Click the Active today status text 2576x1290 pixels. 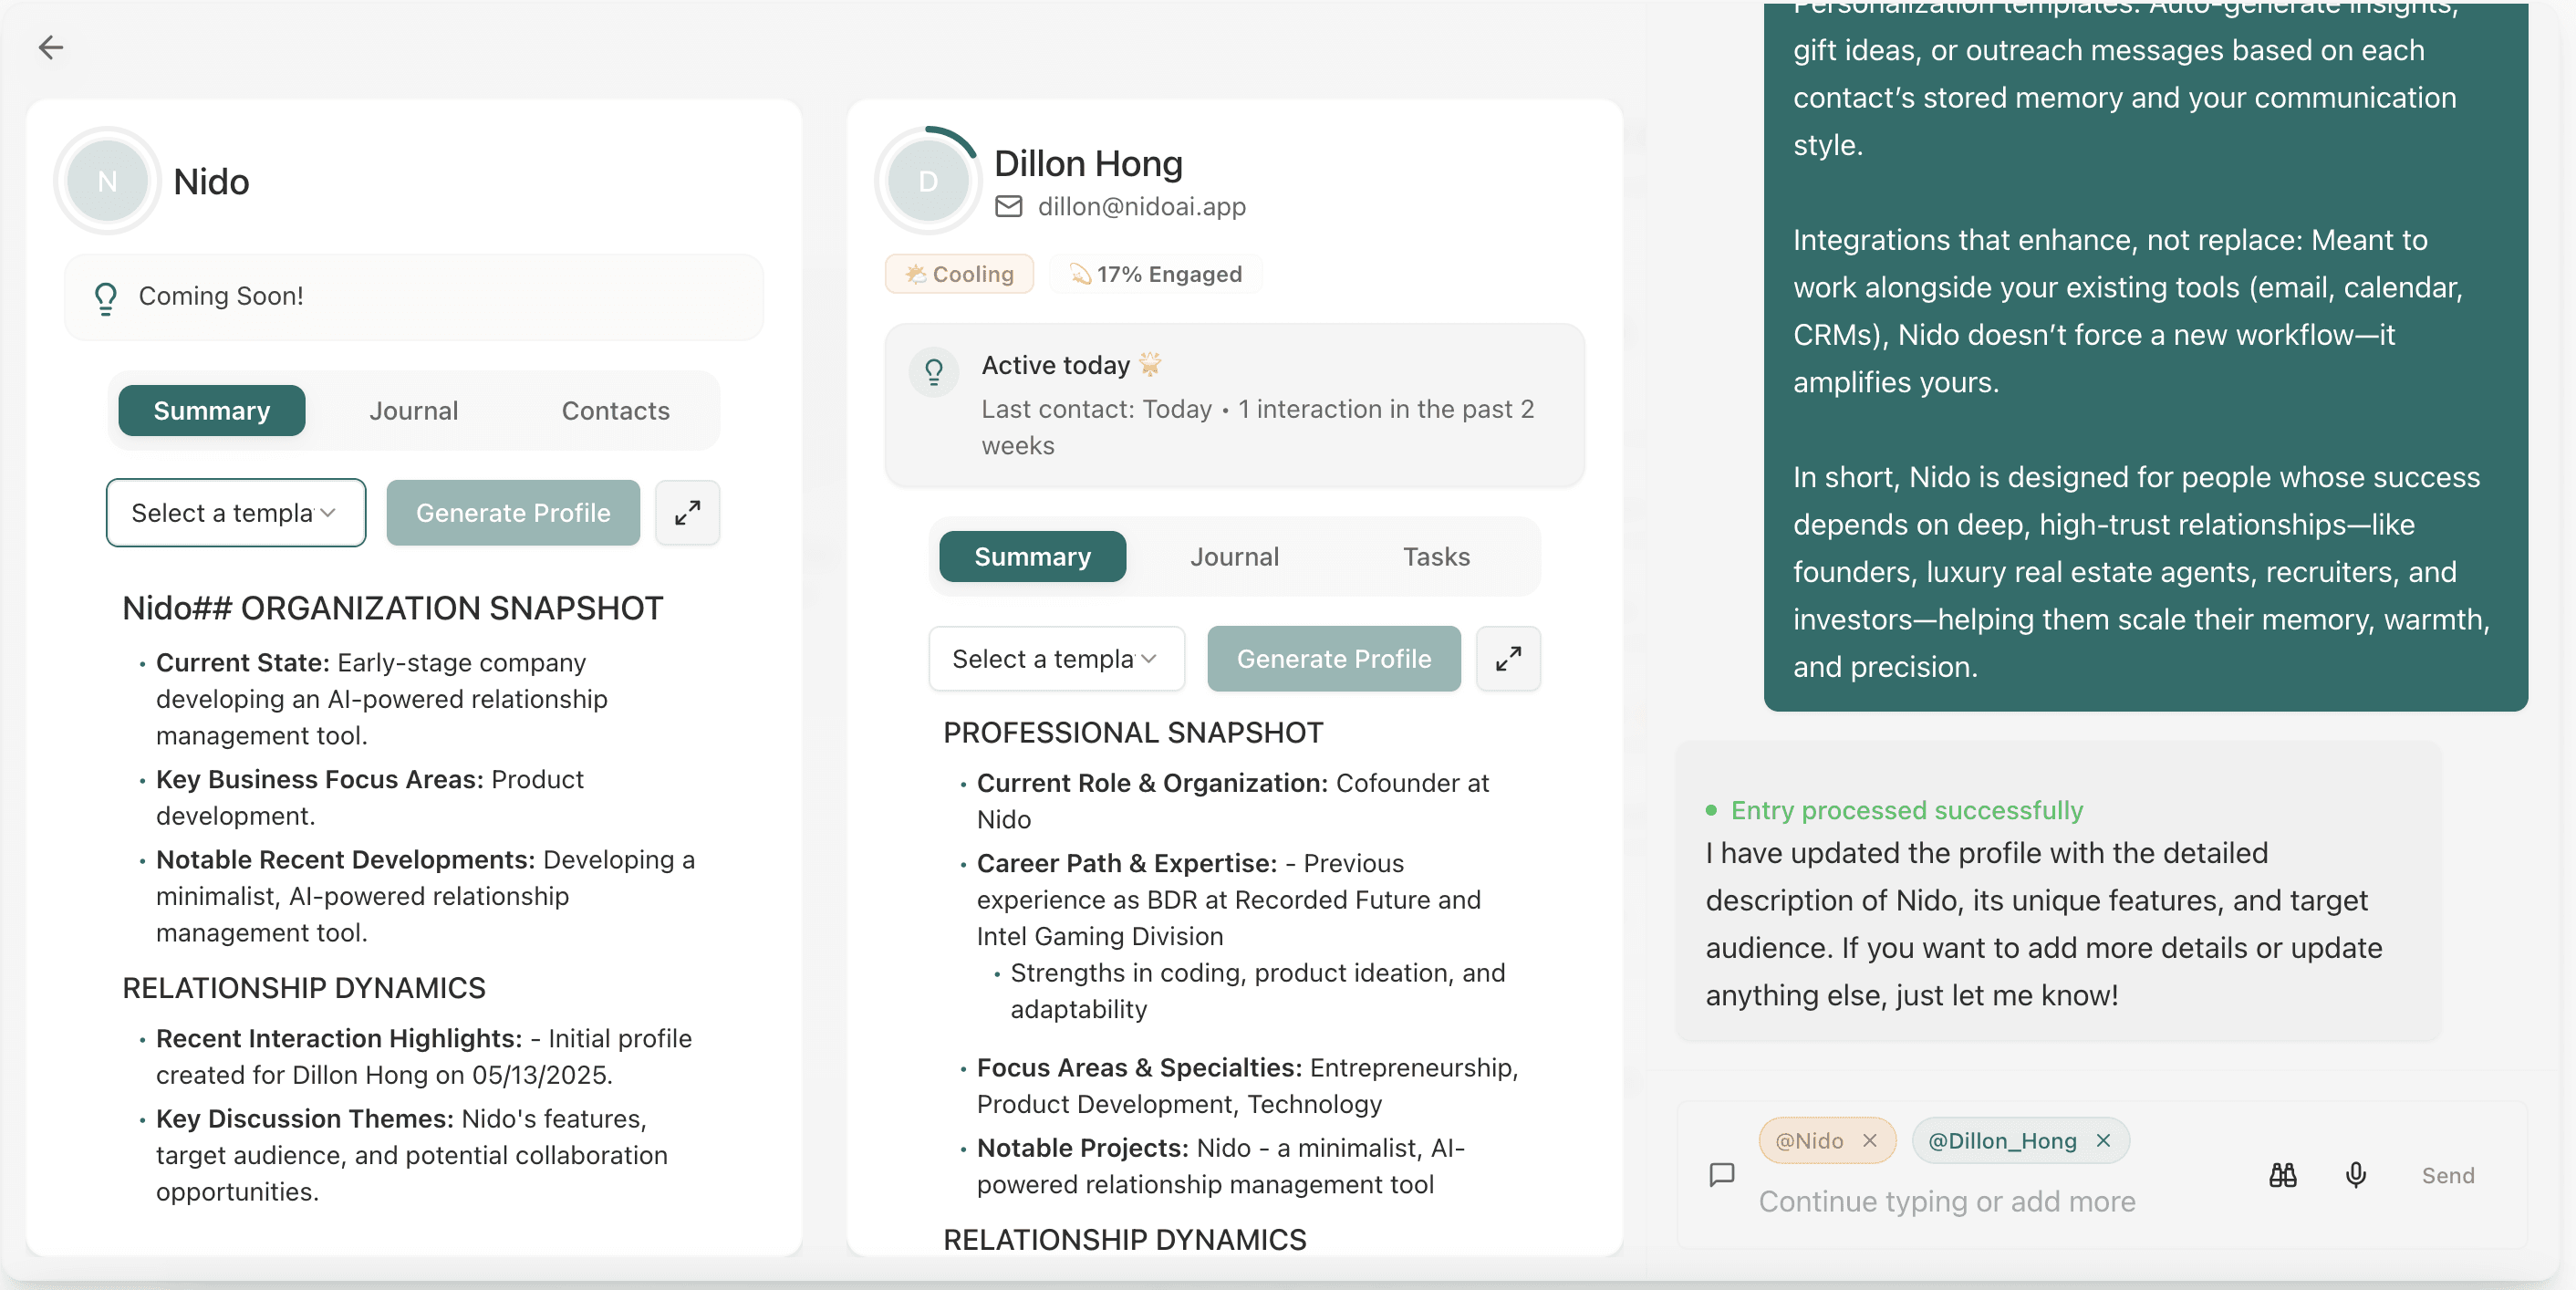pos(1055,365)
